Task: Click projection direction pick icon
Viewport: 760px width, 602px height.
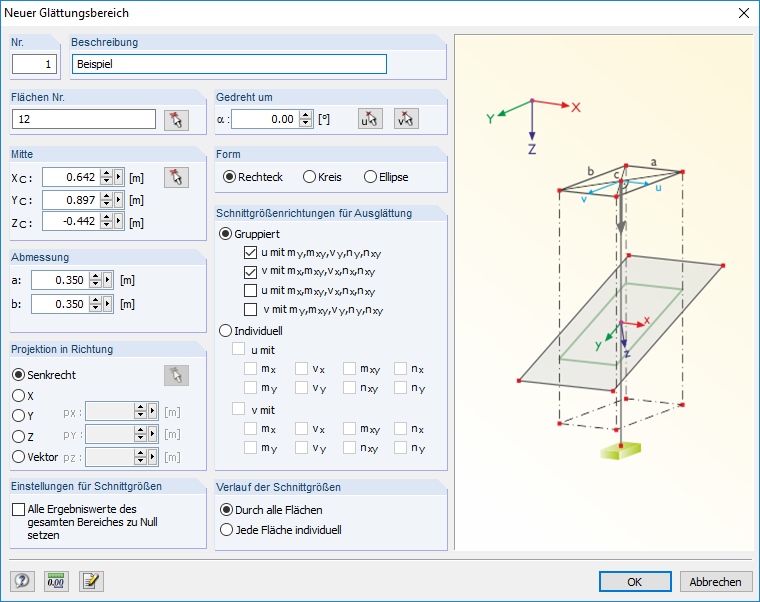Action: 176,375
